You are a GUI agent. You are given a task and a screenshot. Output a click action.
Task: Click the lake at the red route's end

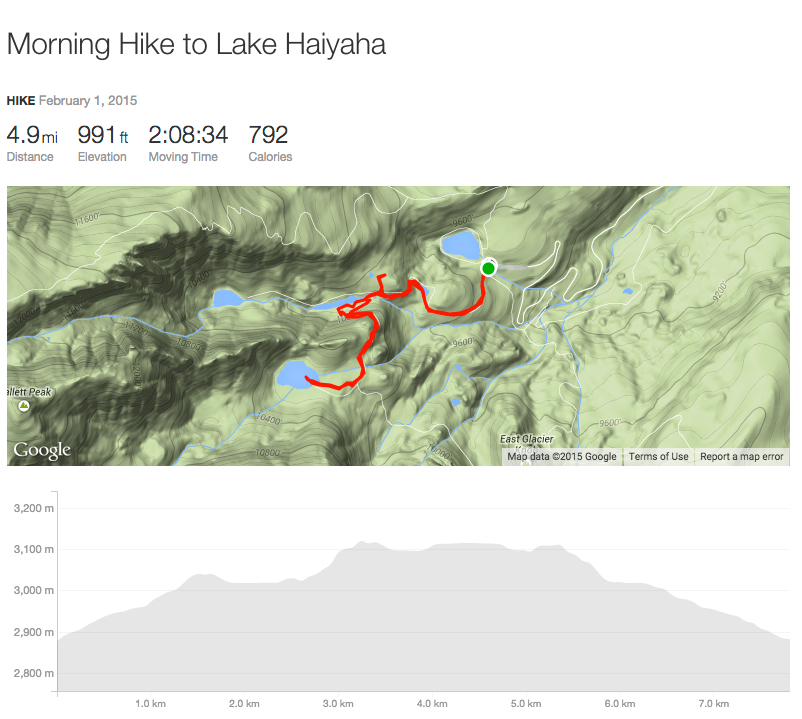pos(294,375)
